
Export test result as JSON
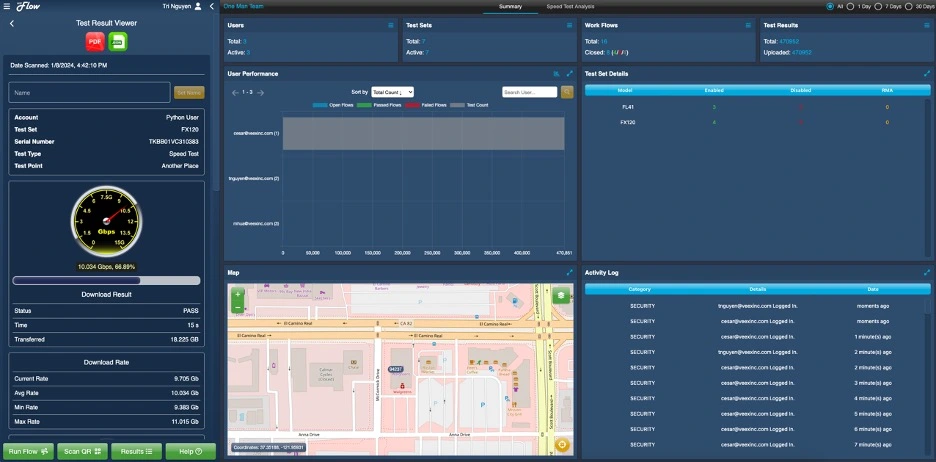(117, 41)
